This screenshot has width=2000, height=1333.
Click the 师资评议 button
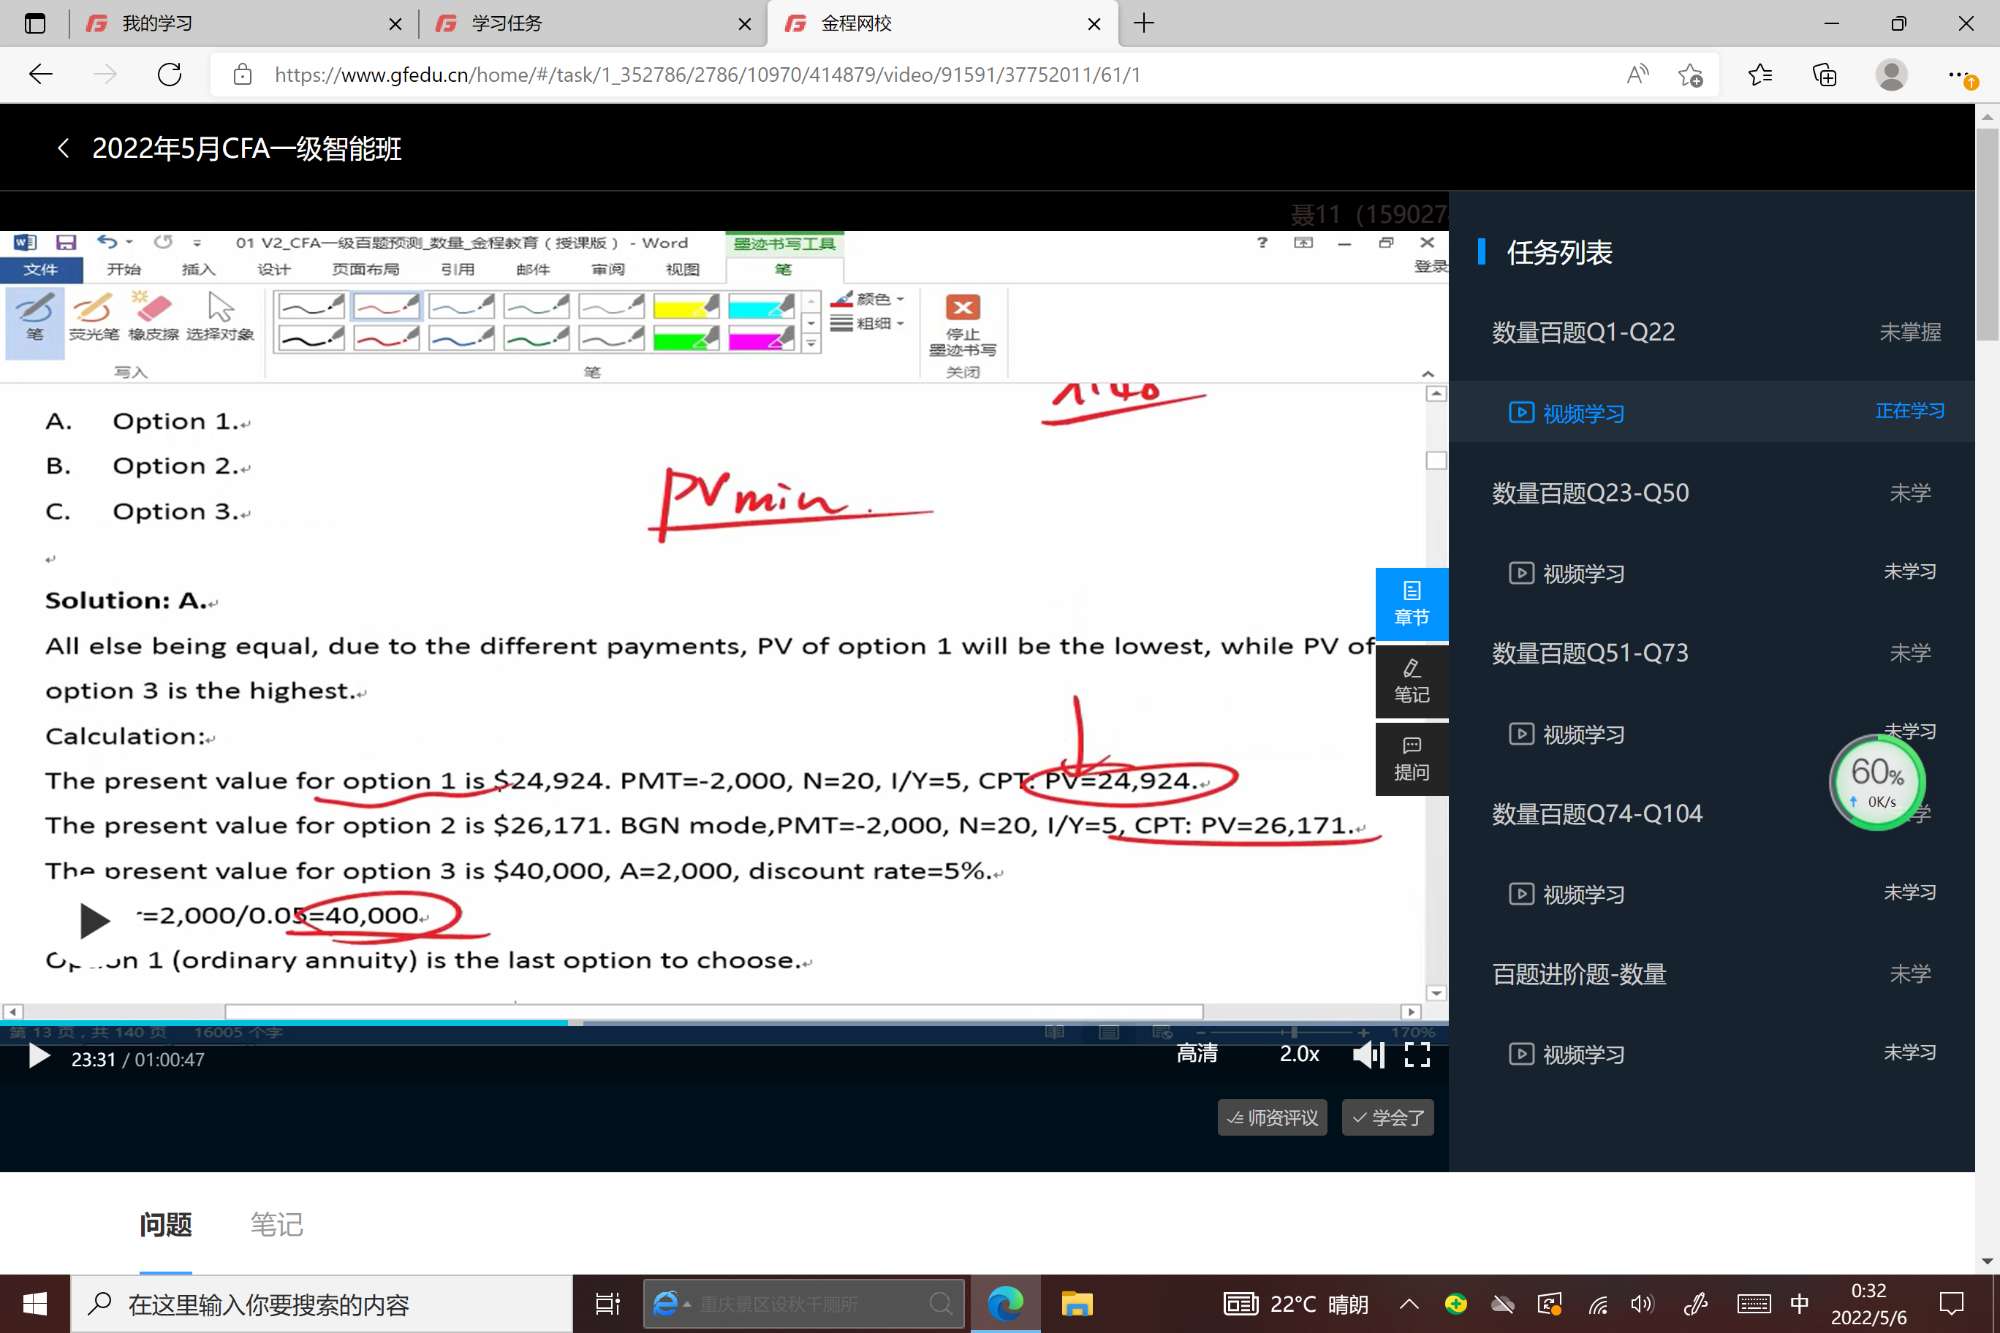[1272, 1117]
